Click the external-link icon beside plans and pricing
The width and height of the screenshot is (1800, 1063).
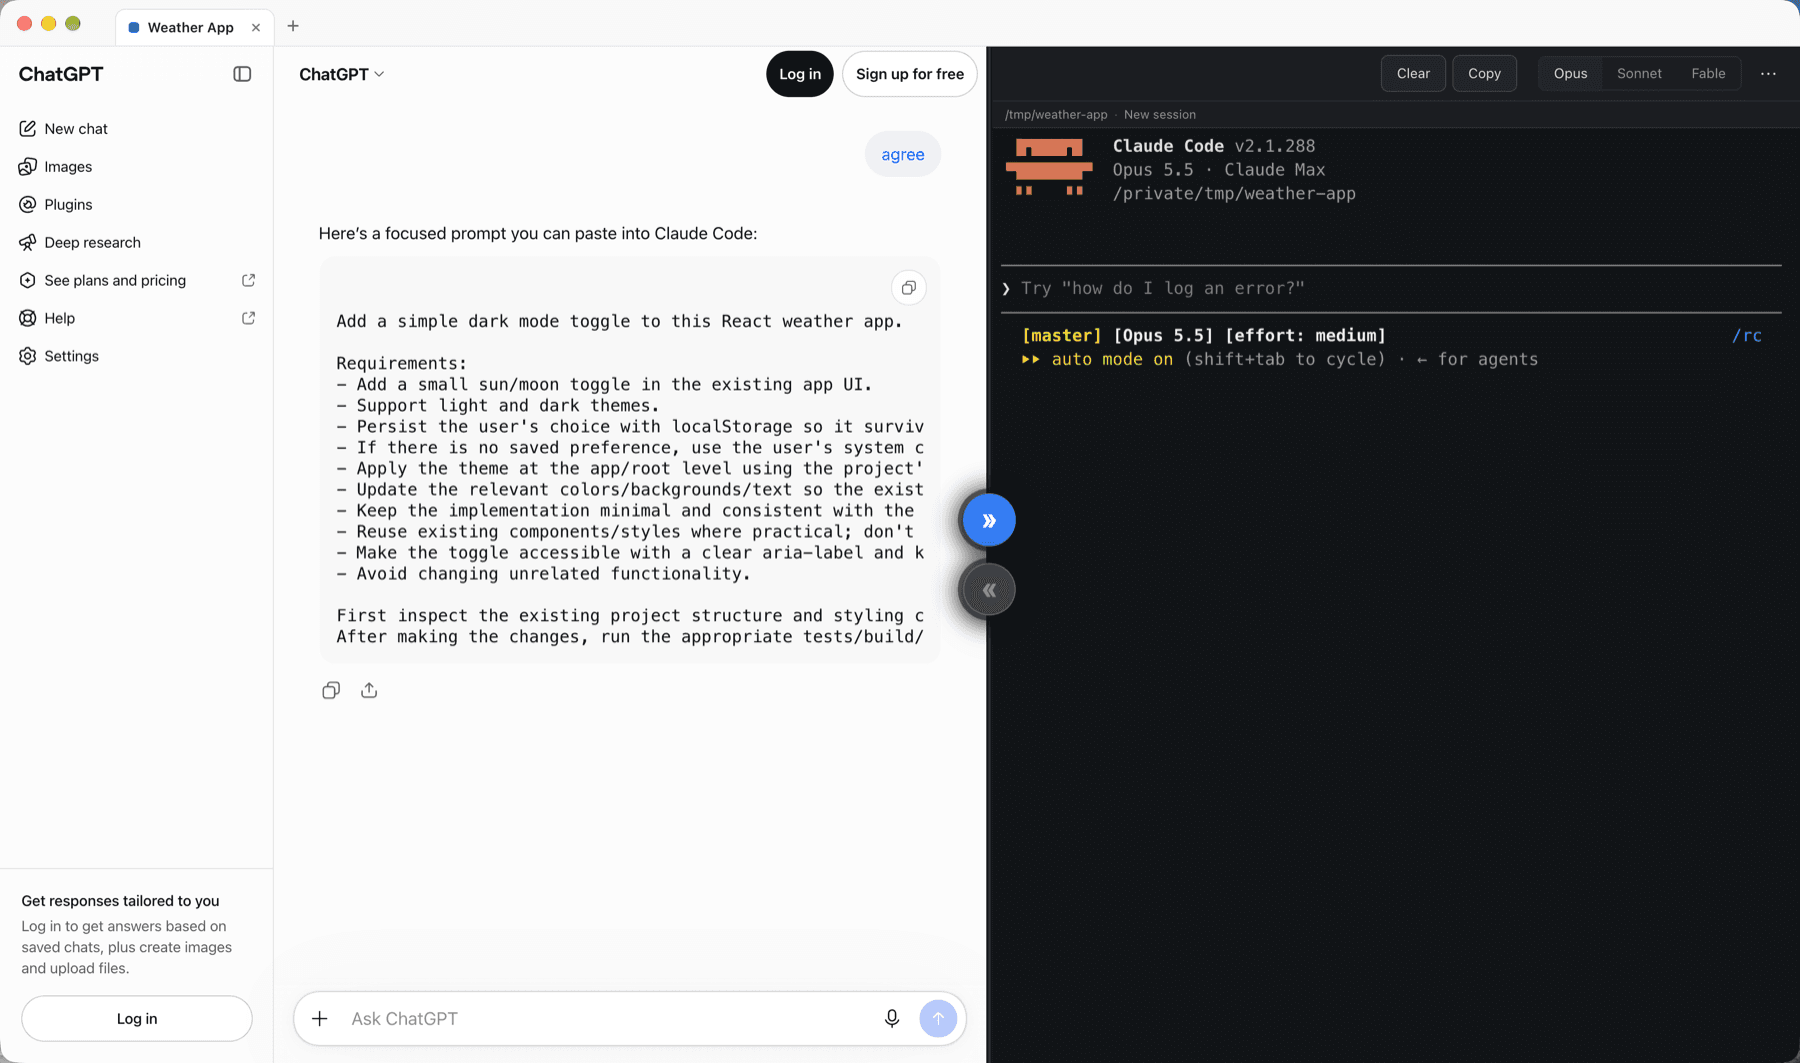pyautogui.click(x=248, y=281)
